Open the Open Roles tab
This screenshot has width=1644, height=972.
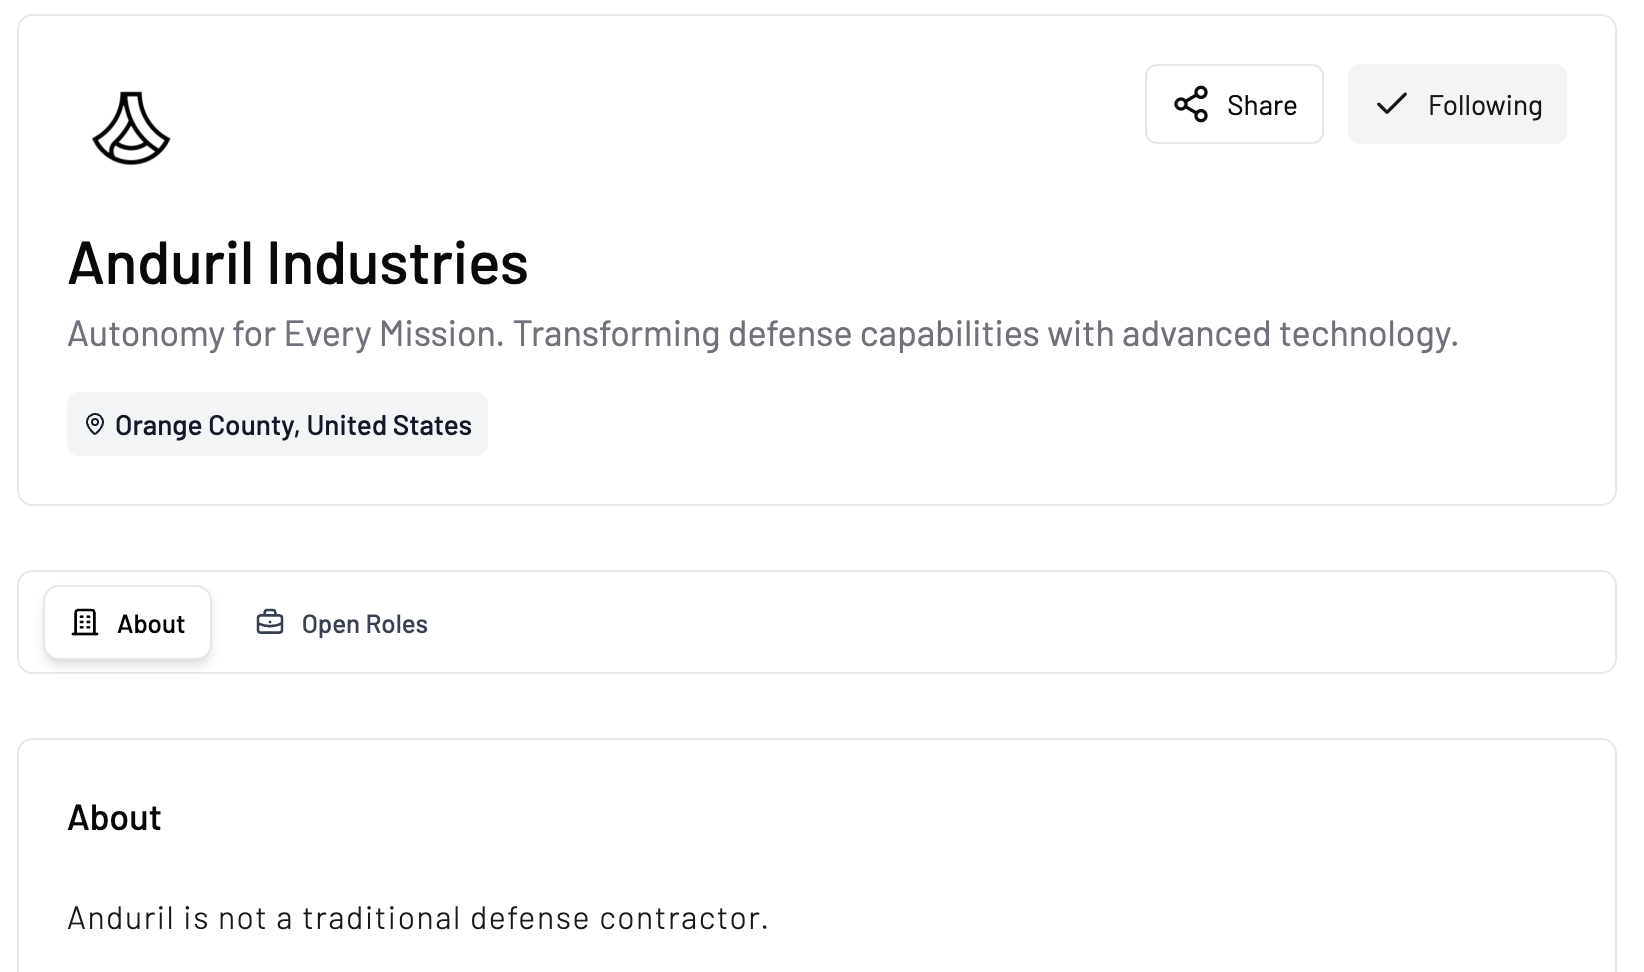pos(342,623)
